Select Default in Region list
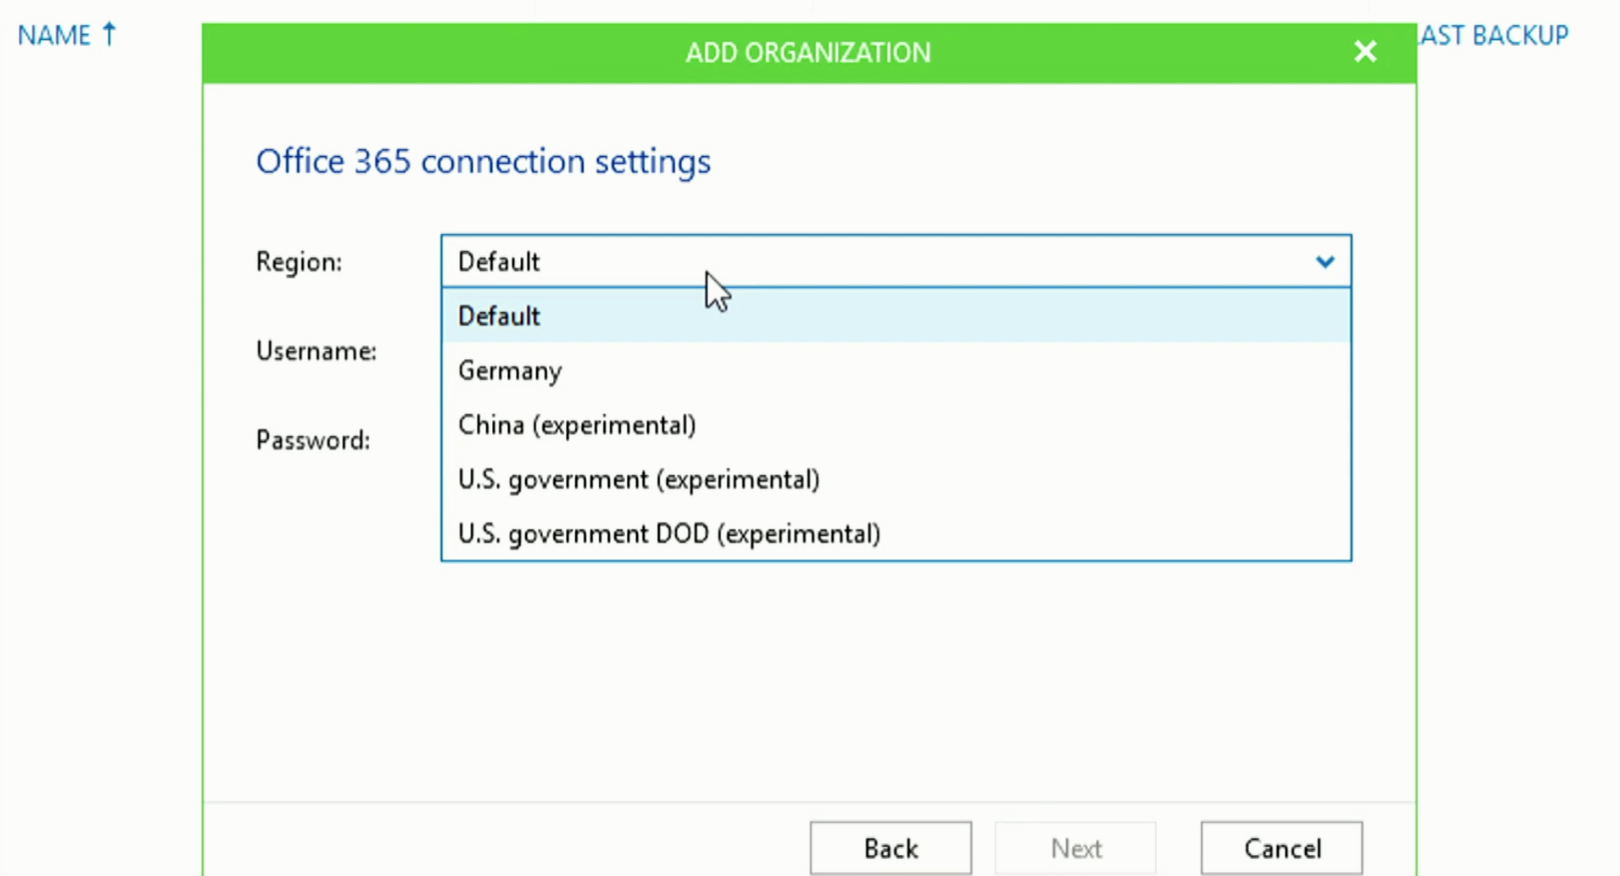The width and height of the screenshot is (1620, 876). [x=896, y=316]
